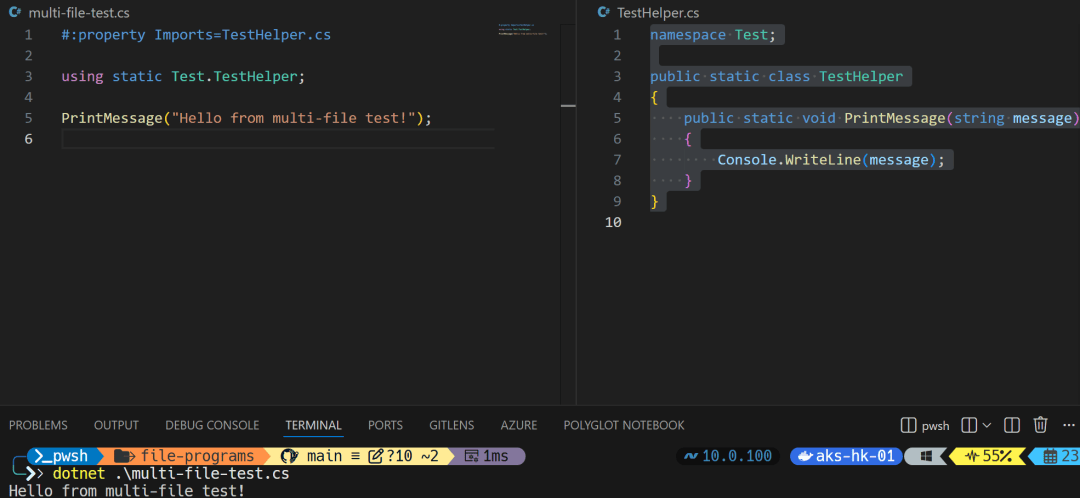The width and height of the screenshot is (1080, 498).
Task: Click the 55% memory usage segment
Action: [990, 456]
